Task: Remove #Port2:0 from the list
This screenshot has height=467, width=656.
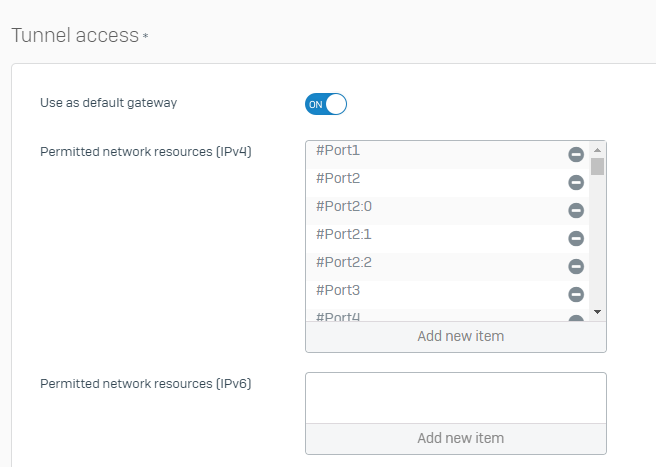Action: pos(576,210)
